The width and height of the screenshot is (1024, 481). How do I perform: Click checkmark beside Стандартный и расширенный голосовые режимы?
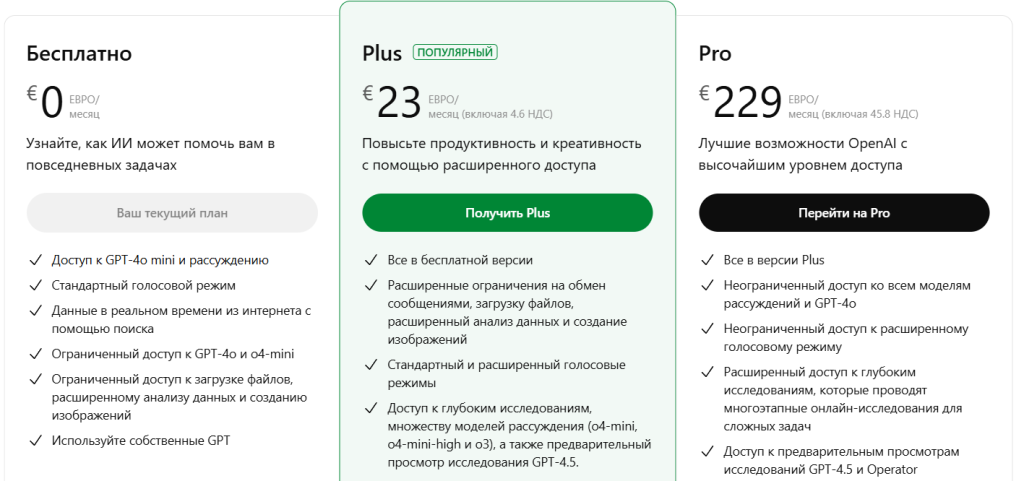(371, 365)
